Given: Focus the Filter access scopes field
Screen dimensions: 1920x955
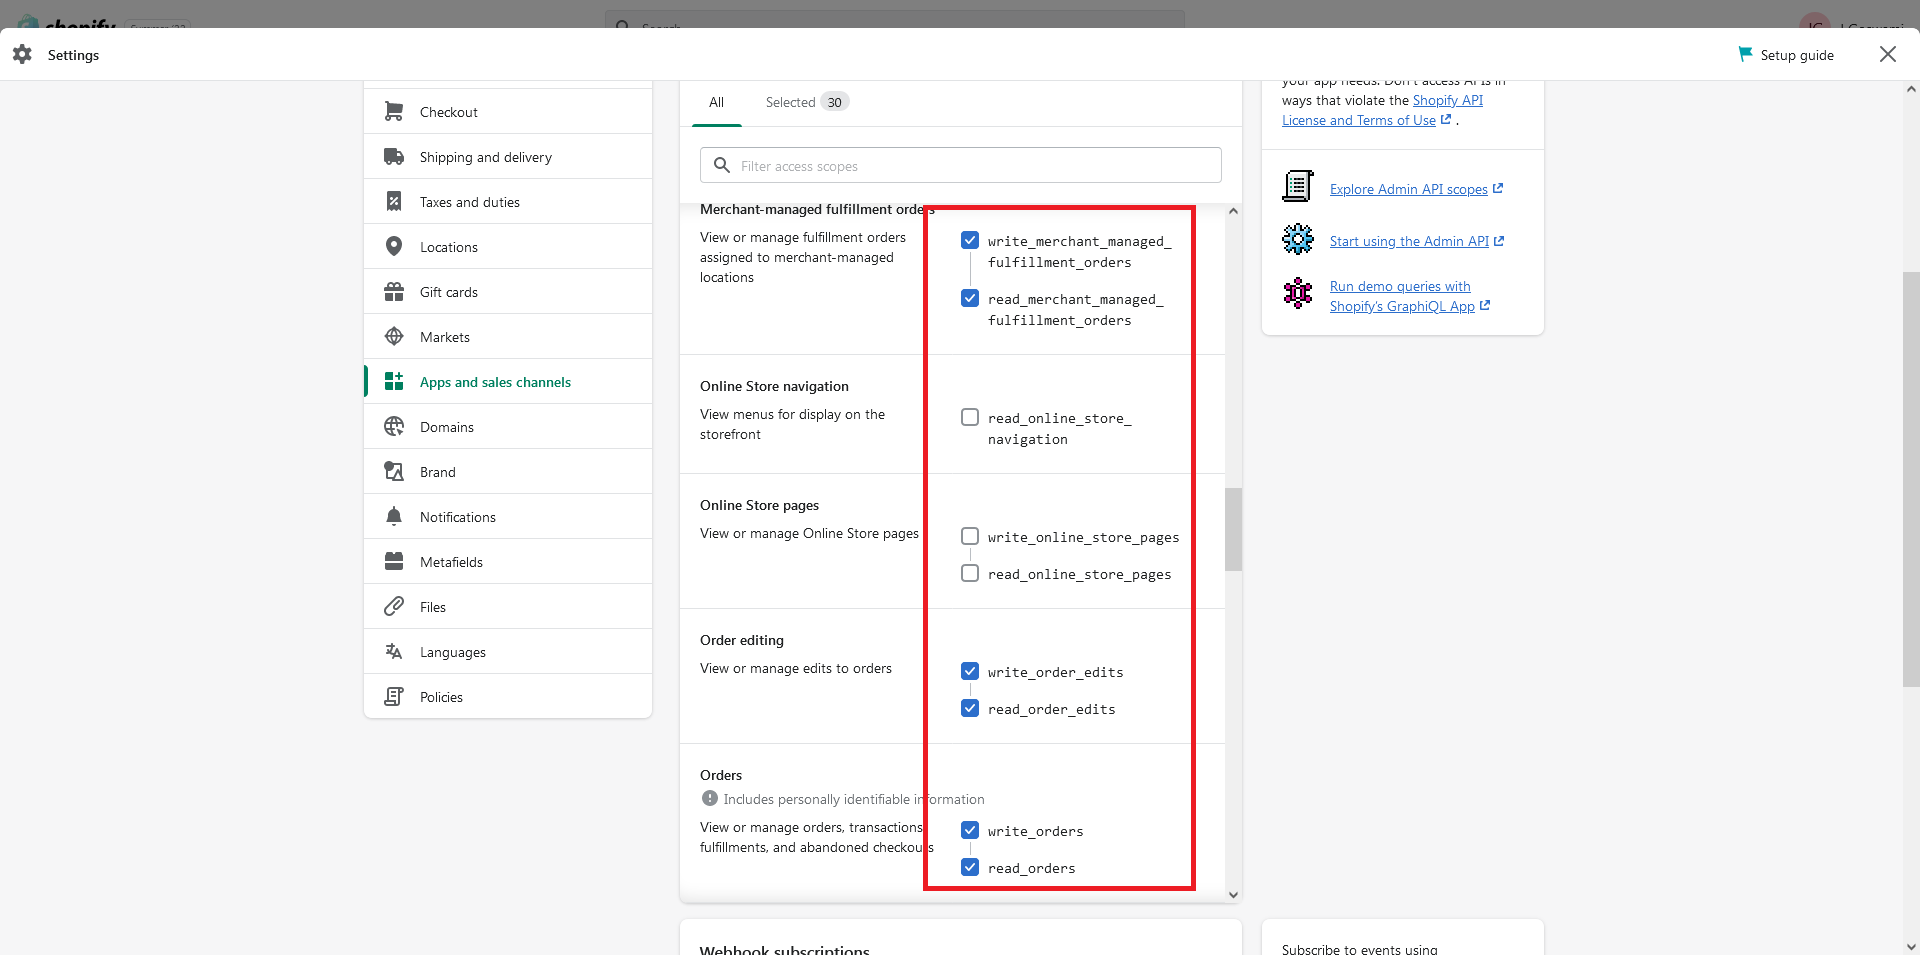Looking at the screenshot, I should click(x=961, y=165).
